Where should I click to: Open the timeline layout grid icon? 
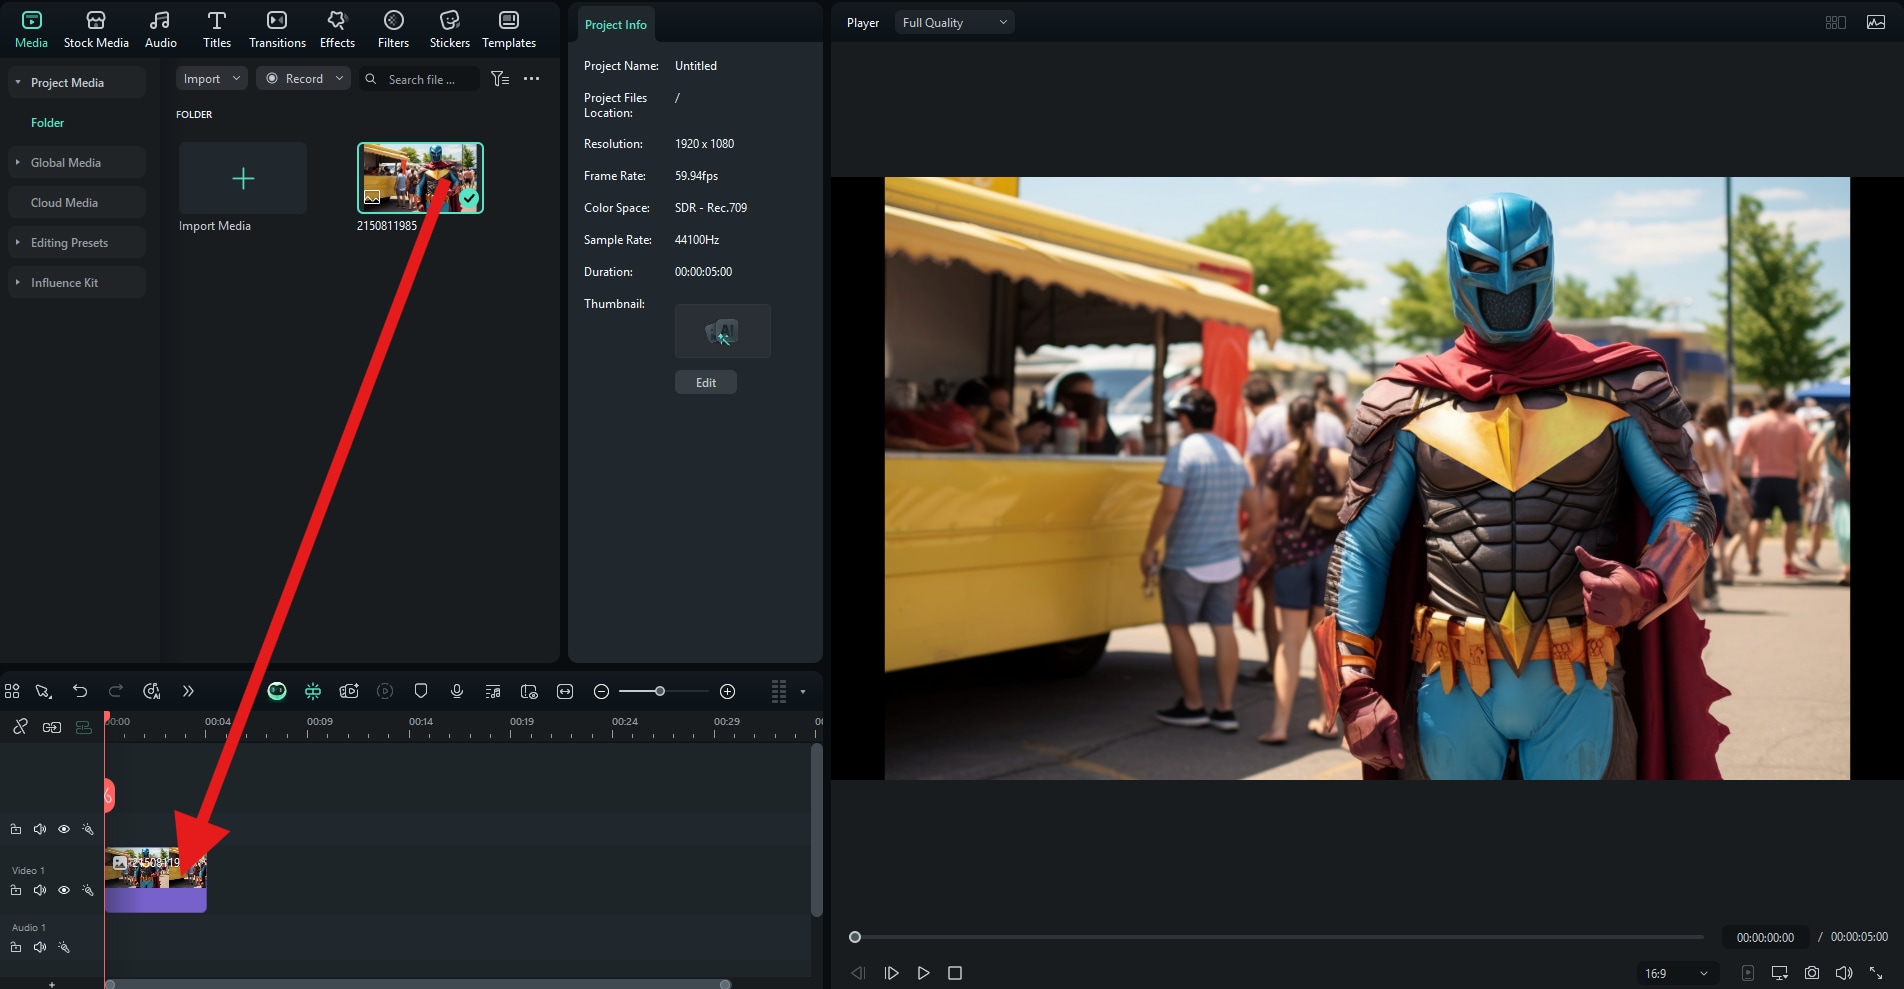point(12,691)
